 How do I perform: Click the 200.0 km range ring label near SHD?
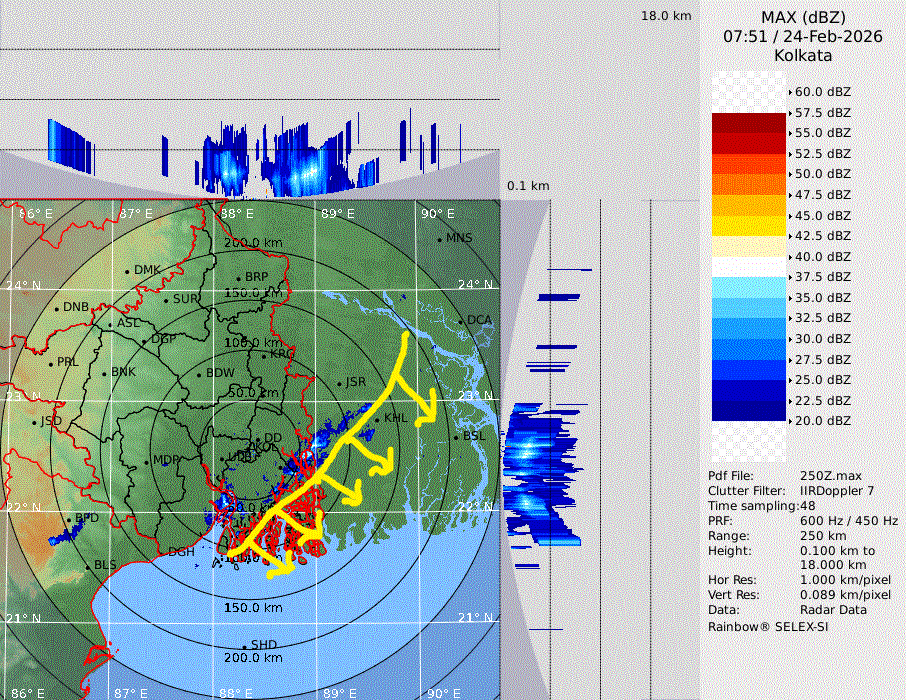point(252,658)
